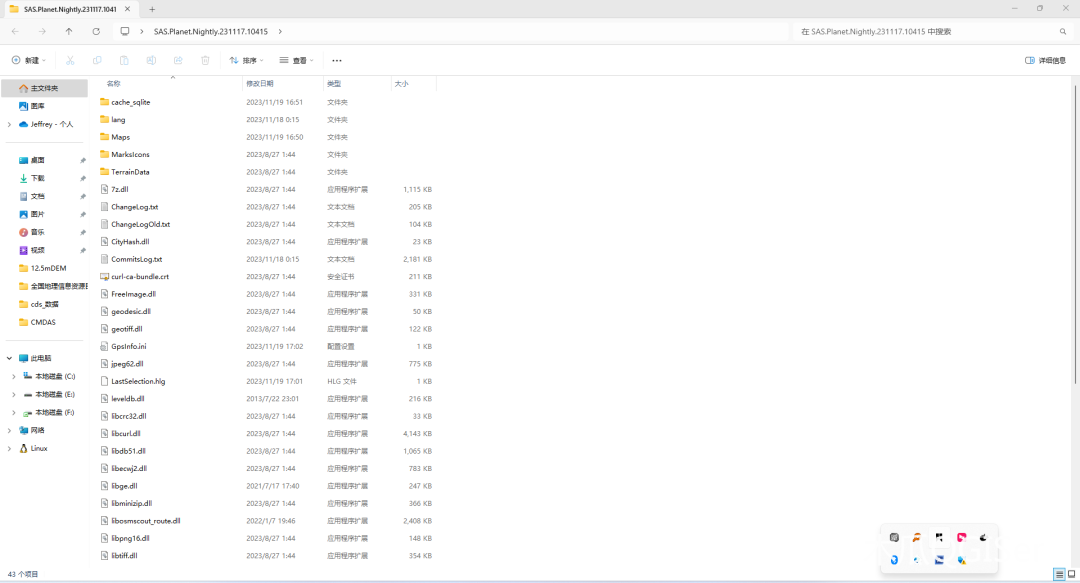
Task: Sort by 类型 column header
Action: 334,83
